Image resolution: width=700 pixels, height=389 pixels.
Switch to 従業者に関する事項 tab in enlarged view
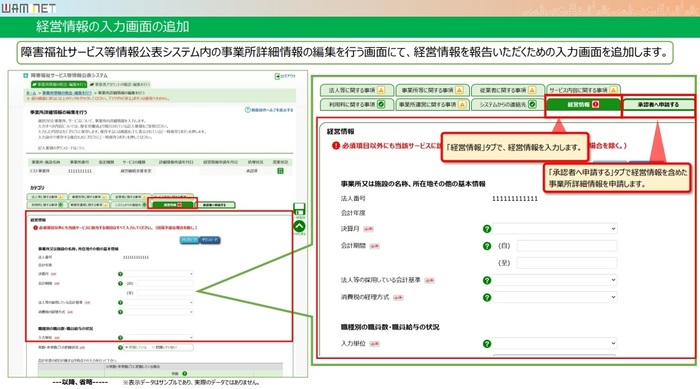tap(508, 90)
